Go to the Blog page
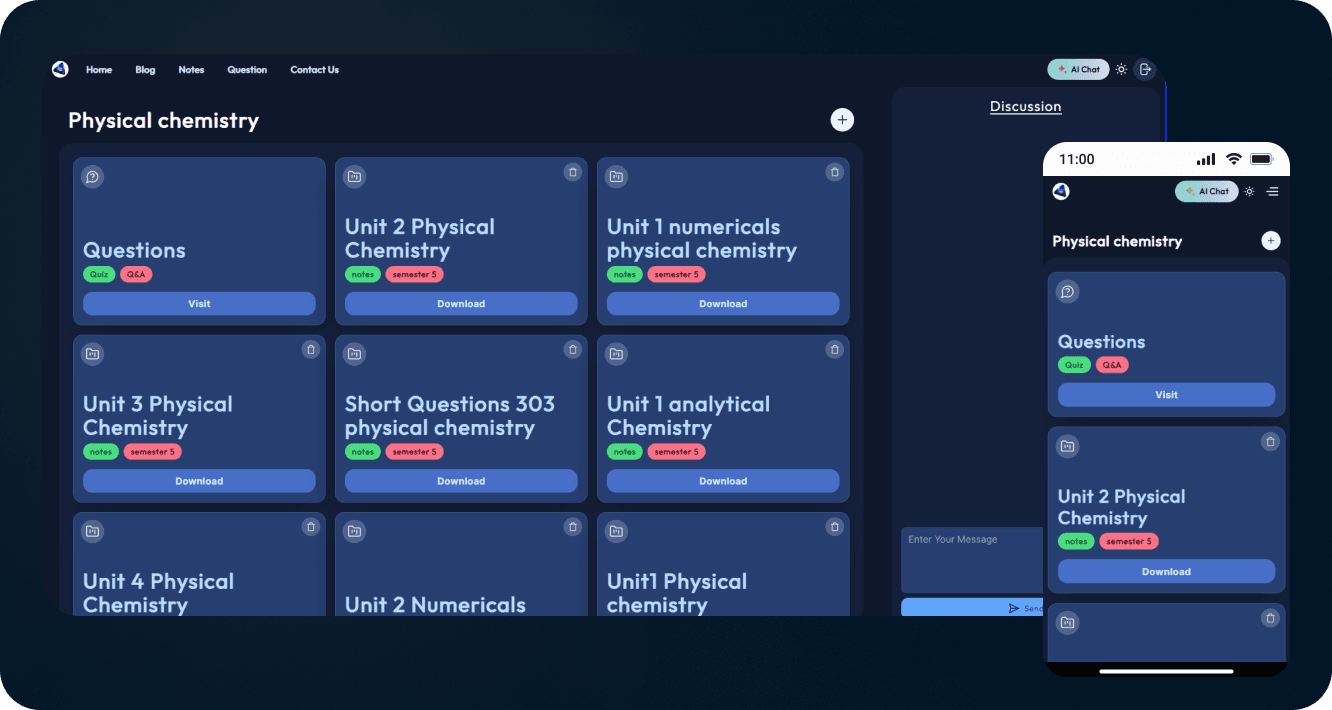1332x710 pixels. (x=145, y=70)
